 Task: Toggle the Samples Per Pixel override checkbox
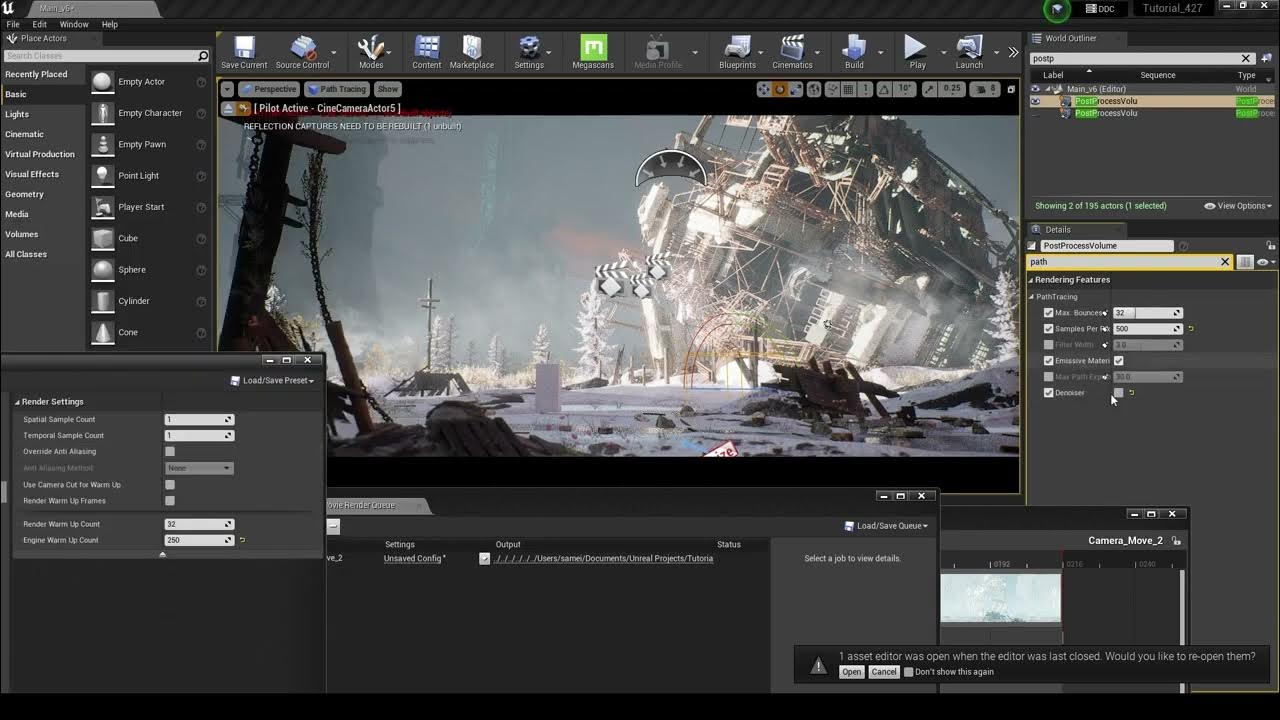coord(1048,329)
